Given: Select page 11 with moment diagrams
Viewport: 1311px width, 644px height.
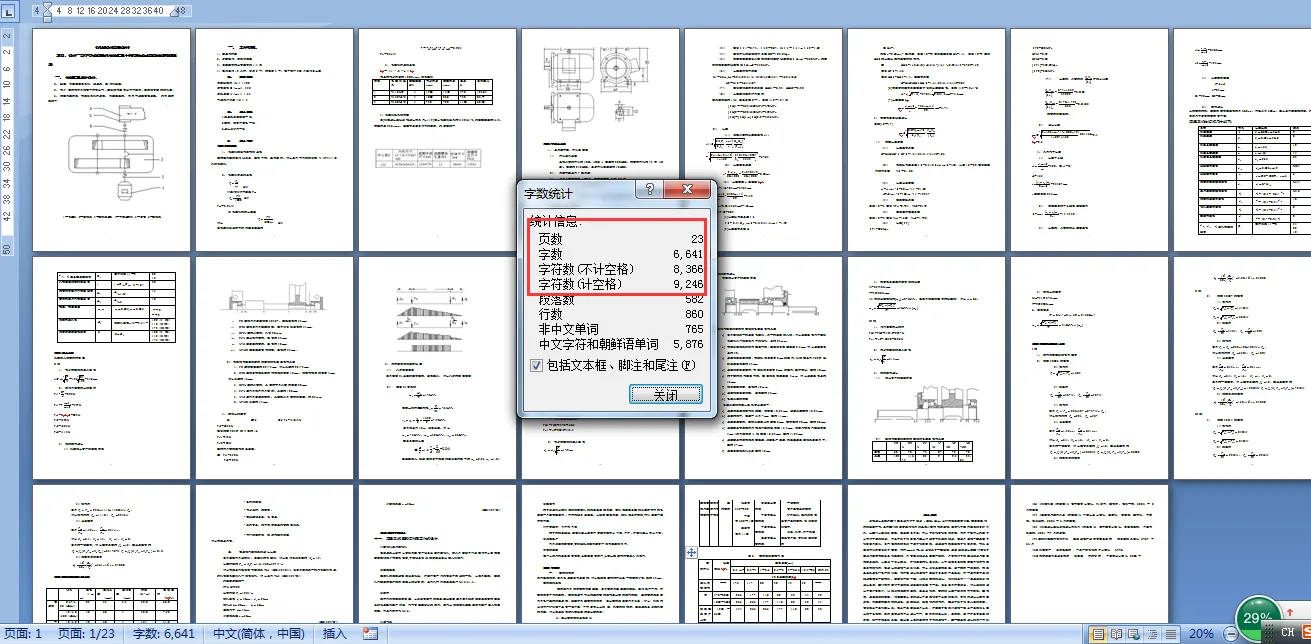Looking at the screenshot, I should point(437,368).
